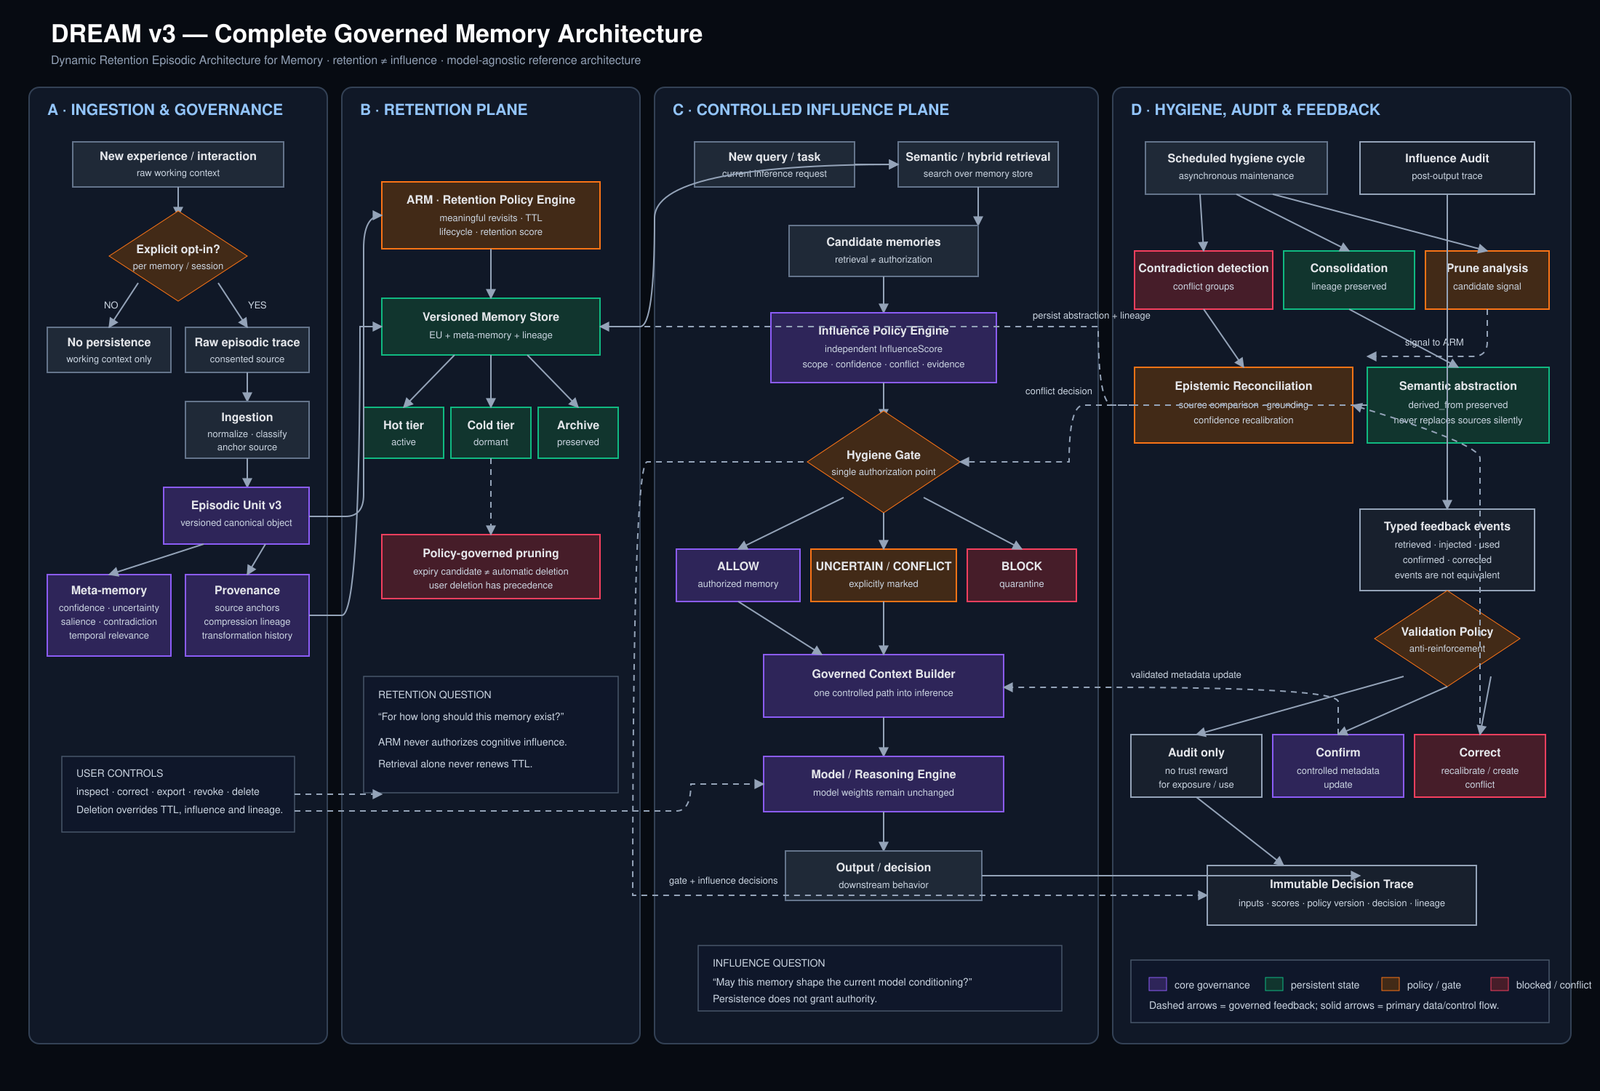Select the Contradiction detection node
Image resolution: width=1600 pixels, height=1091 pixels.
[1203, 280]
